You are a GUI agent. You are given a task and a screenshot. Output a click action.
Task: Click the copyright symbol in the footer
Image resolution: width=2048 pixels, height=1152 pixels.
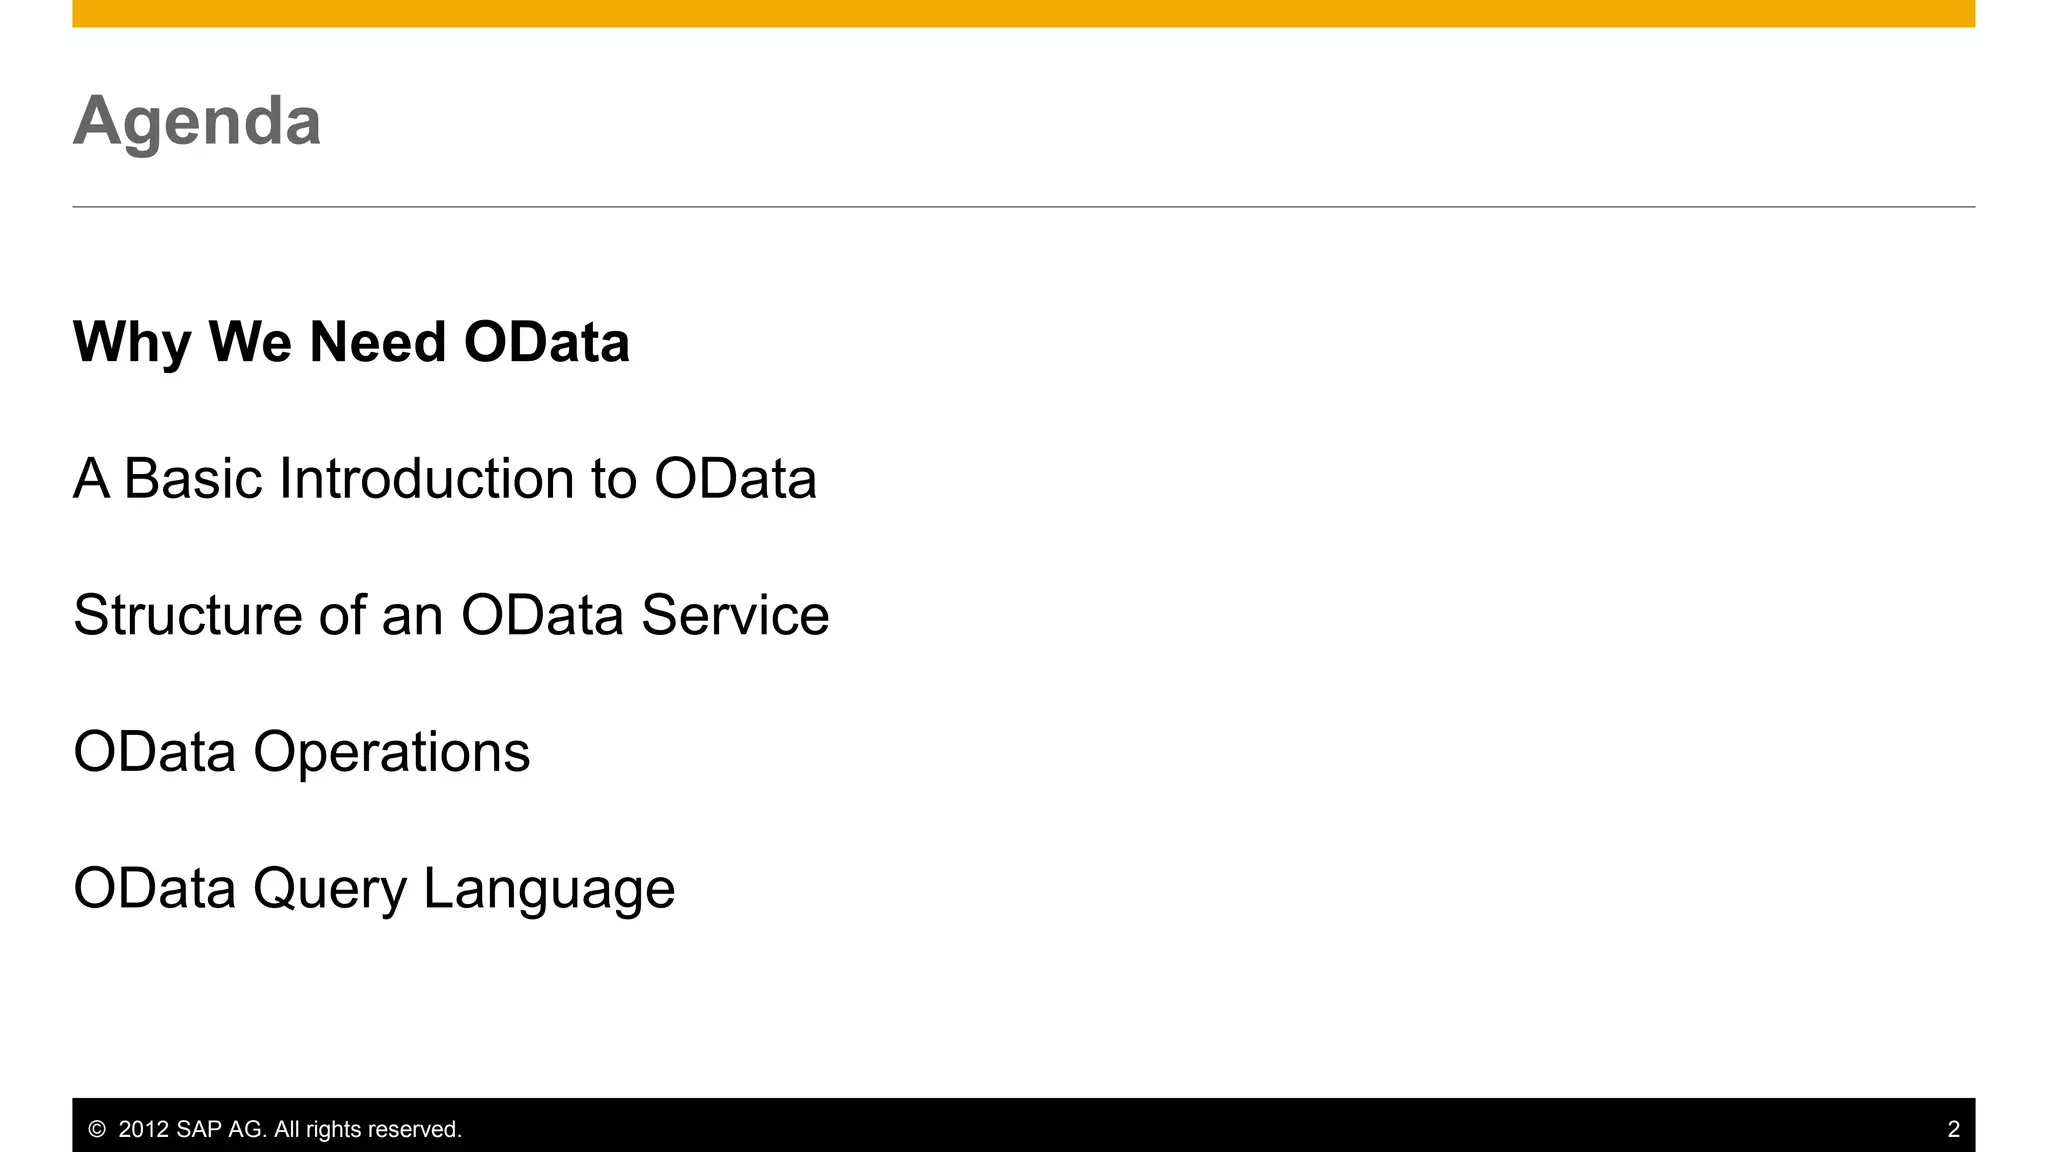(97, 1129)
